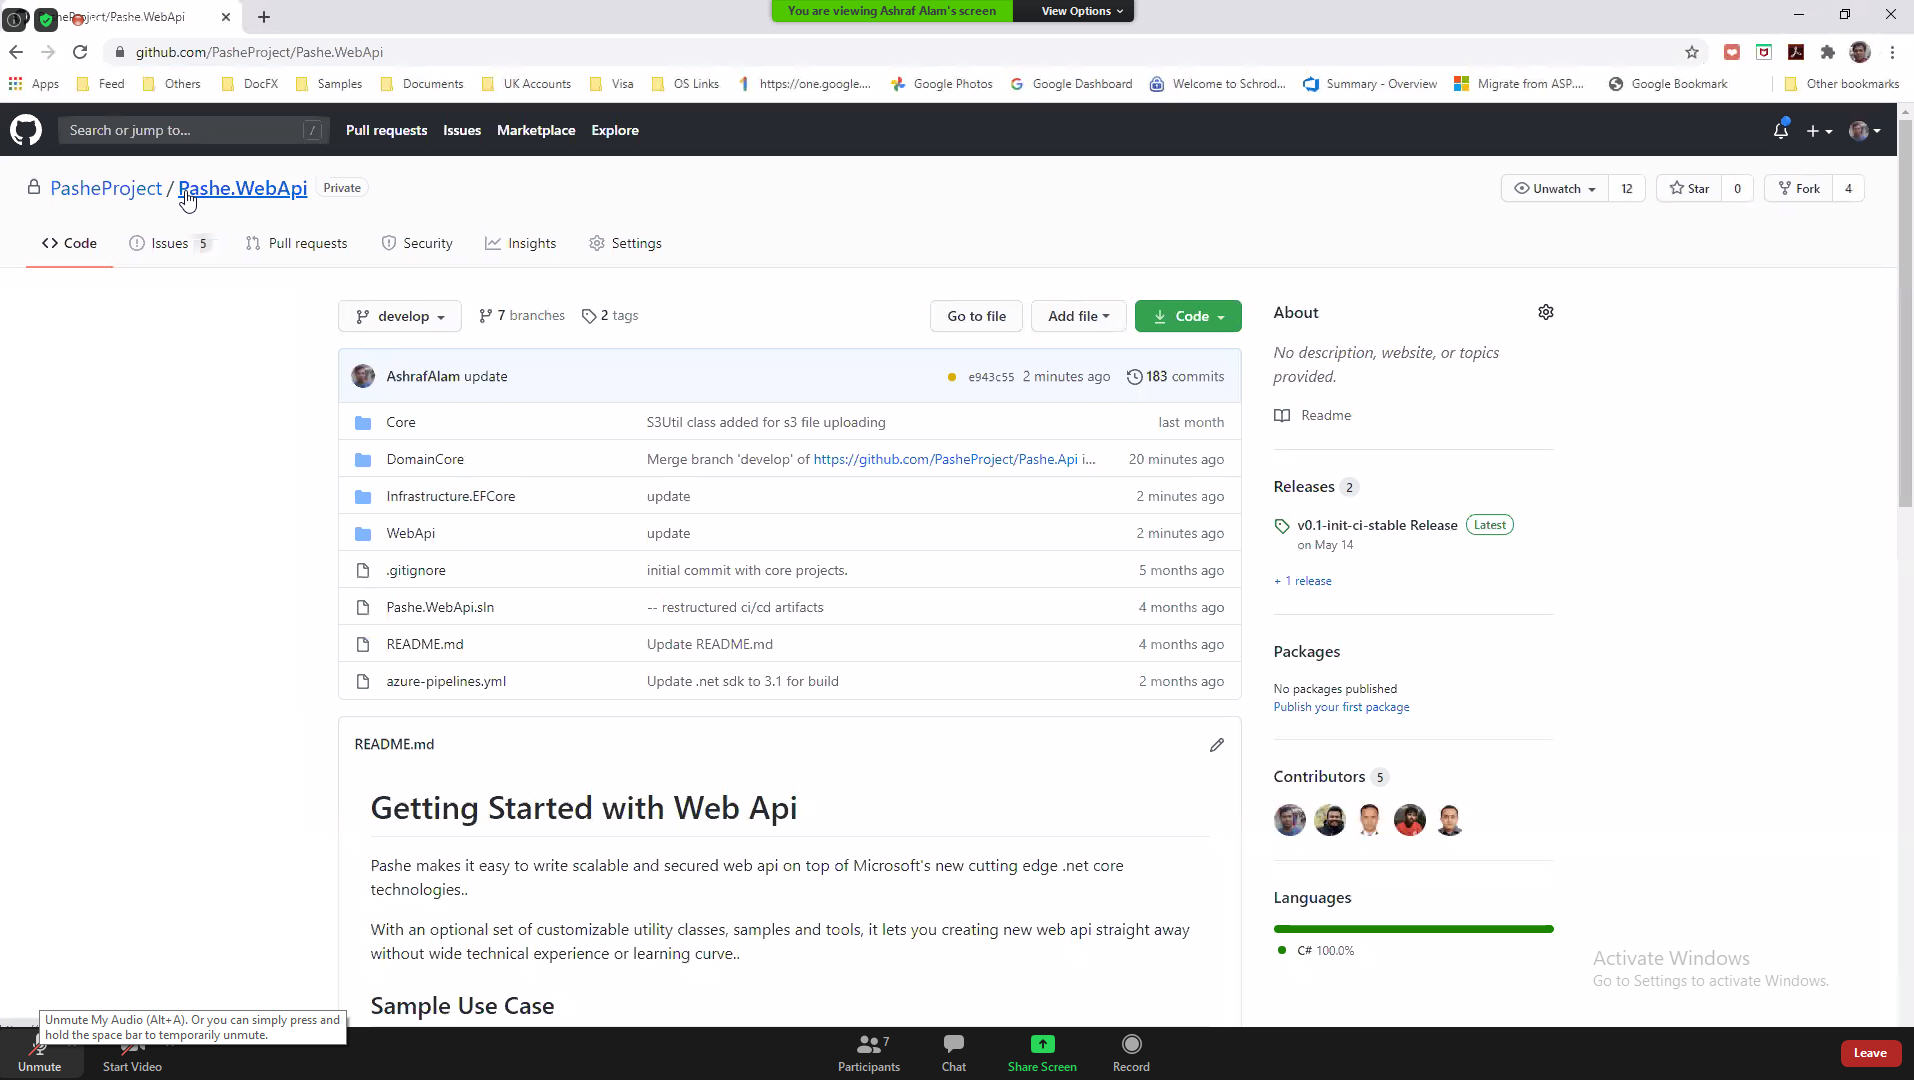Click the yellow pending build status dot
Viewport: 1914px width, 1080px height.
[x=951, y=377]
